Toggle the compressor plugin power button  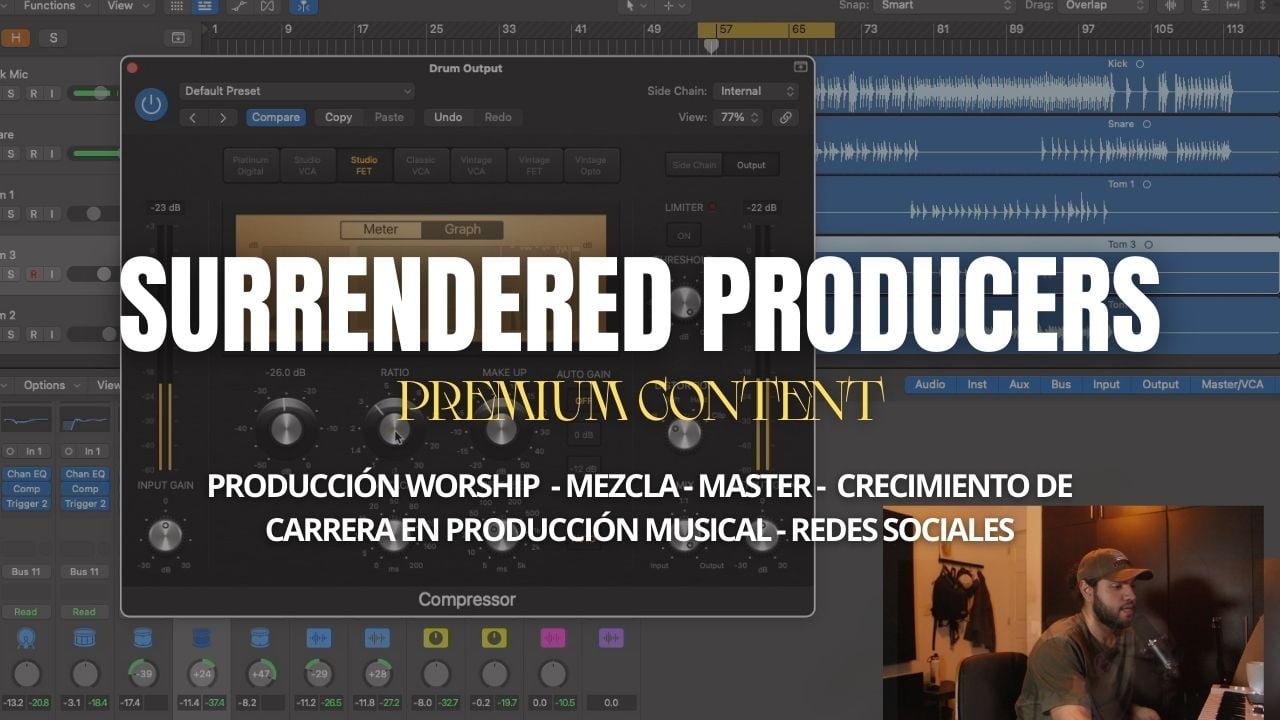(x=151, y=104)
